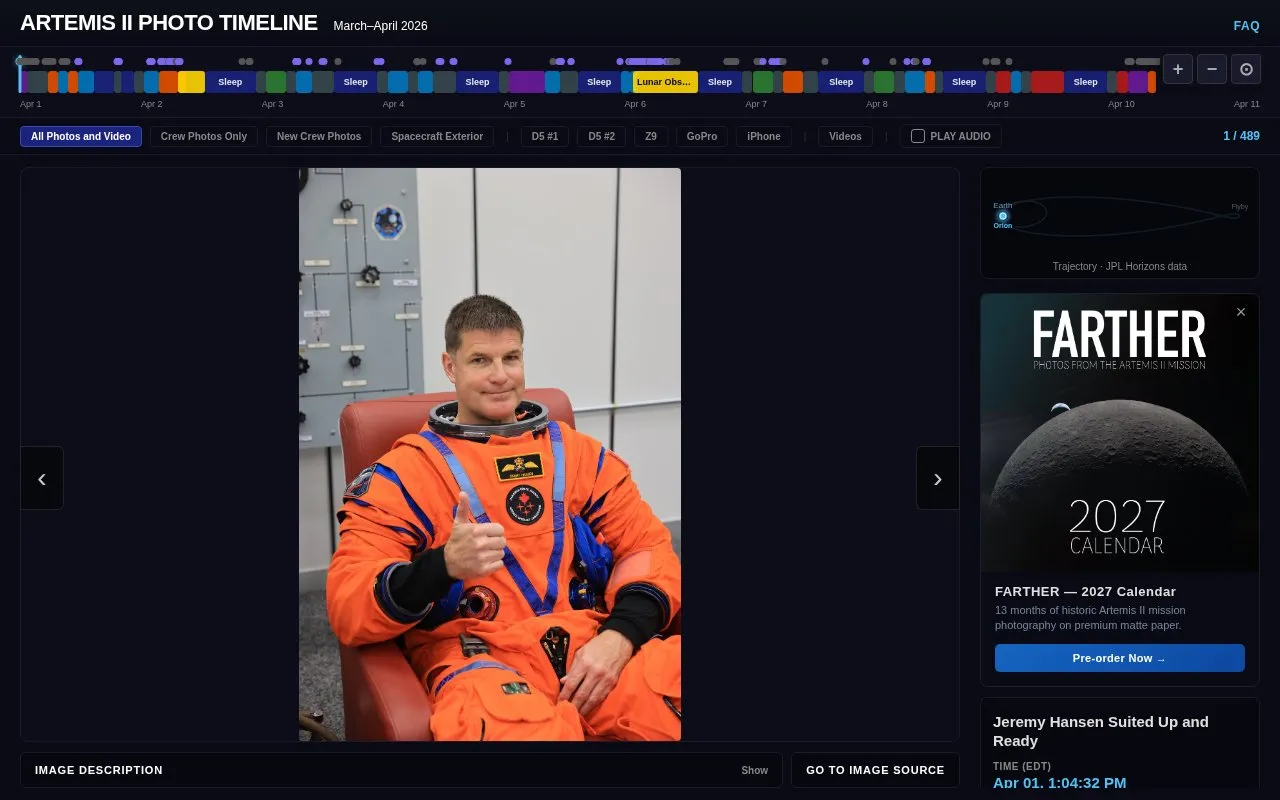Select the Sleep block between Apr 7 and Apr 8

tap(841, 82)
